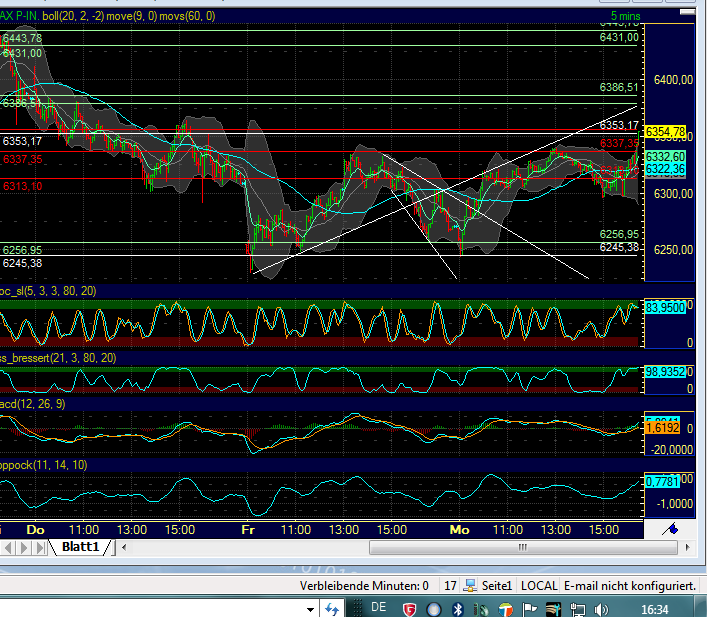Open volume speaker tray icon
Viewport: 707px width, 617px height.
(x=601, y=610)
